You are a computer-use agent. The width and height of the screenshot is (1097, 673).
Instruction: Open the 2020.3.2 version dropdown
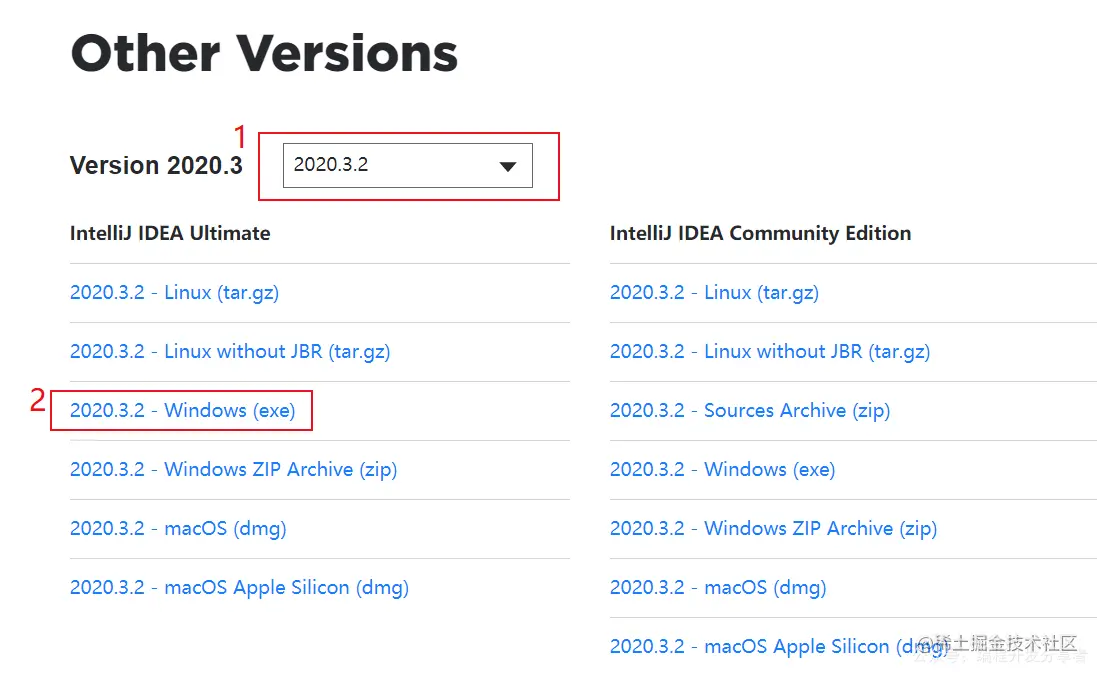(x=407, y=165)
